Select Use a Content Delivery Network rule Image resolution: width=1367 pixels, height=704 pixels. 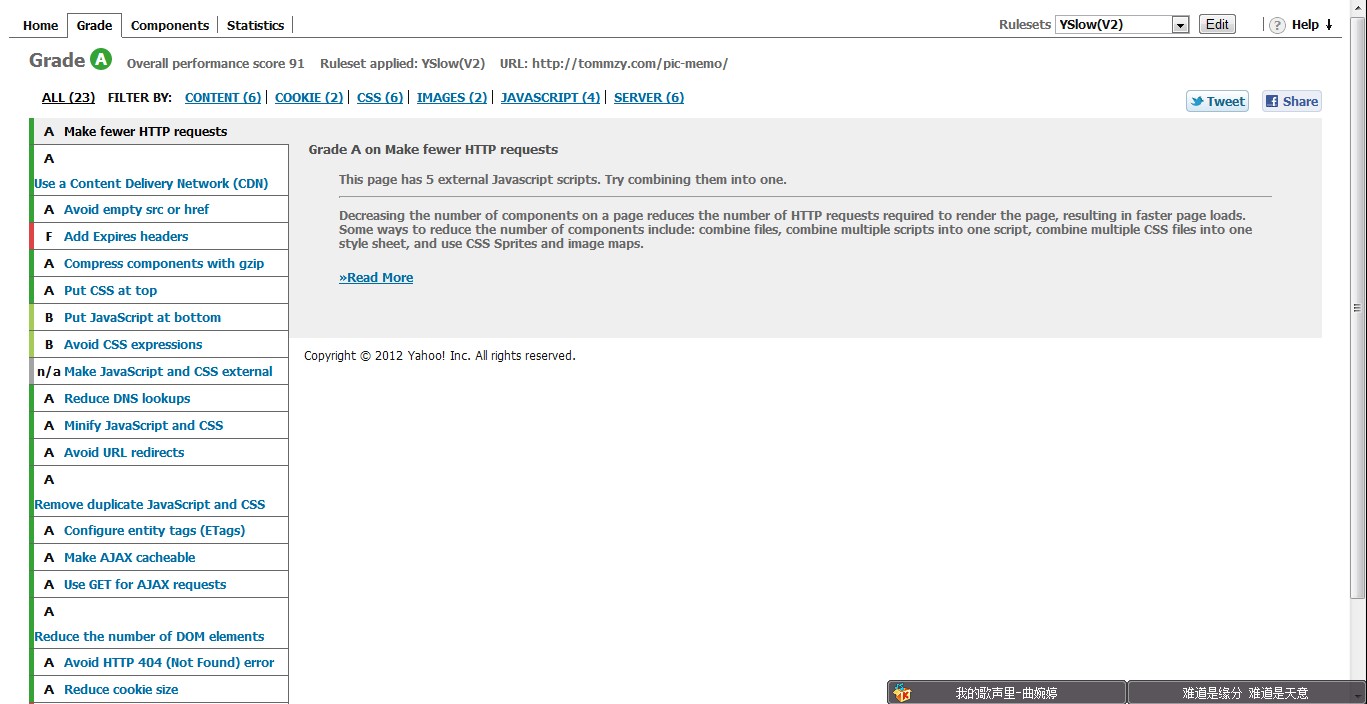click(160, 170)
